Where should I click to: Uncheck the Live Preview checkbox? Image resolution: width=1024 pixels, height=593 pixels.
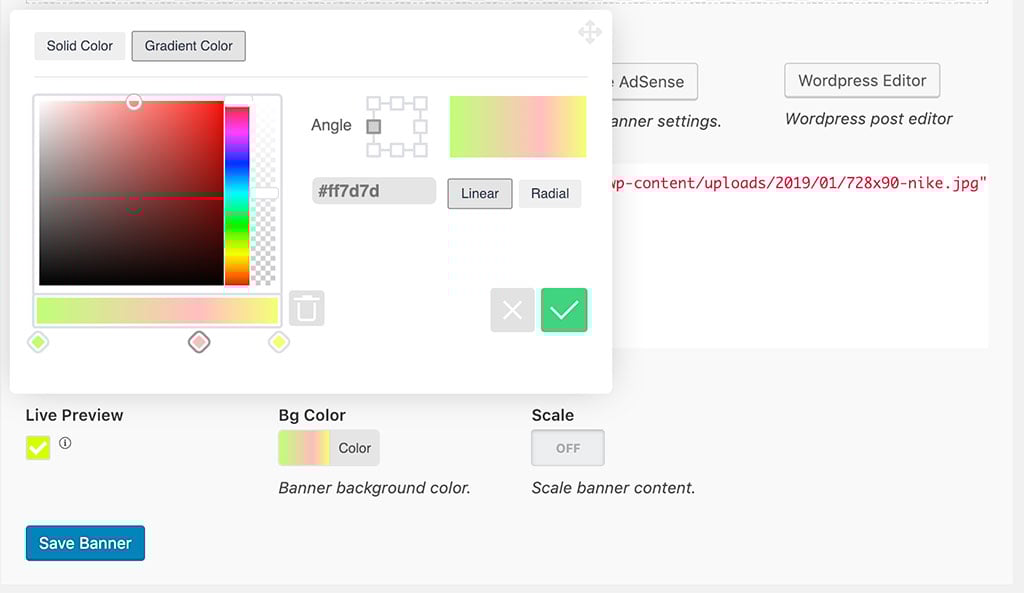pos(38,448)
